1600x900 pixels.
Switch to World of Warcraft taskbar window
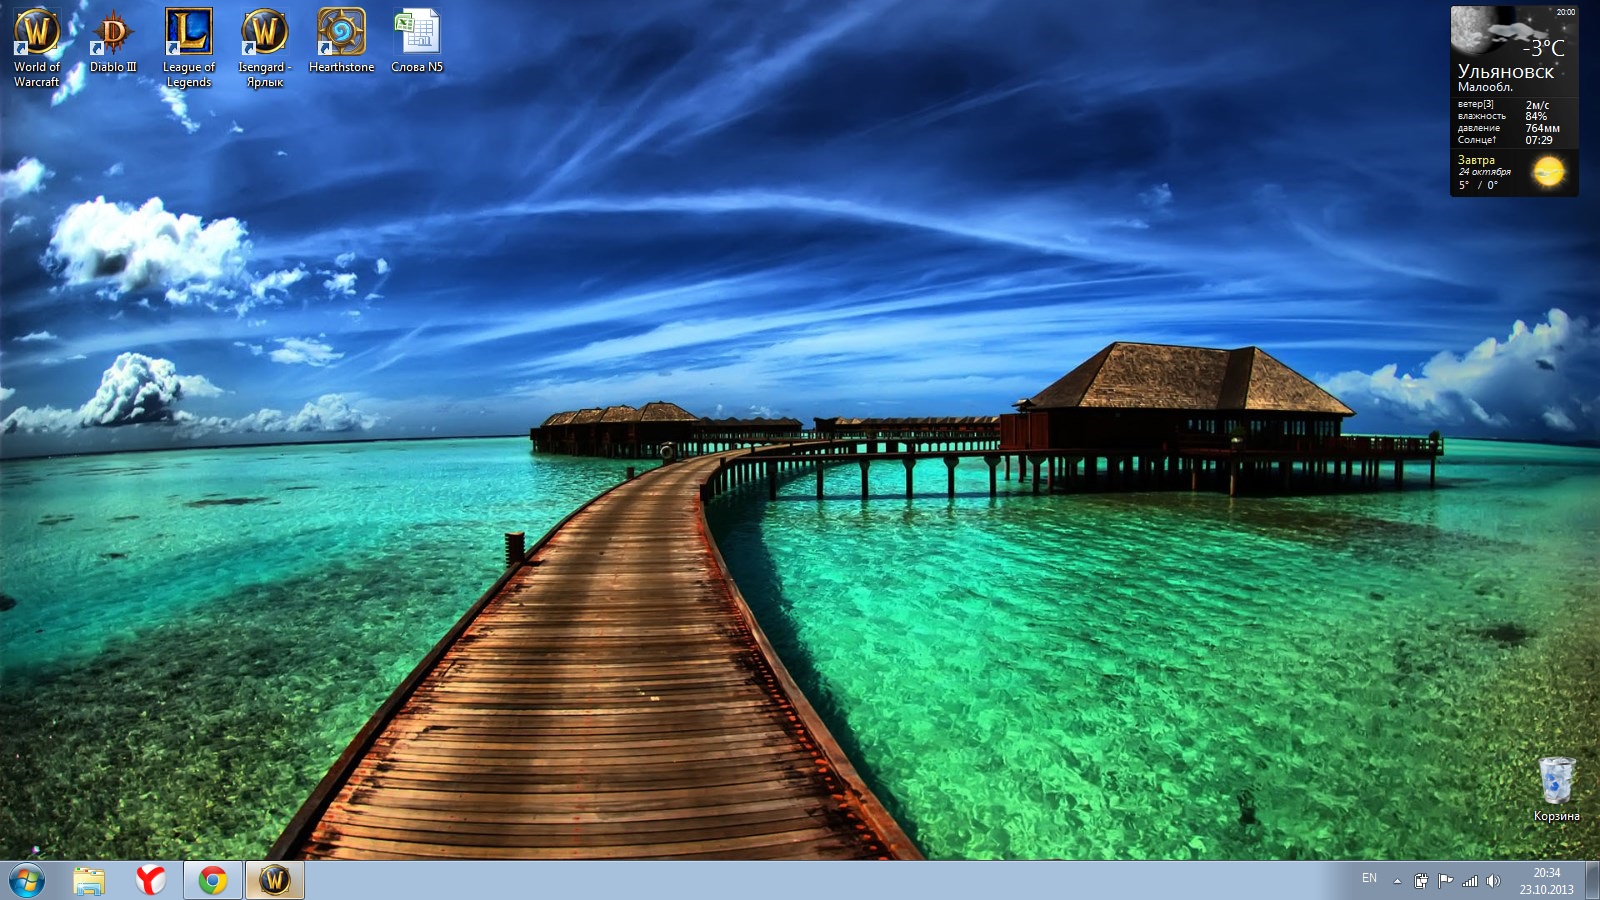pos(275,881)
